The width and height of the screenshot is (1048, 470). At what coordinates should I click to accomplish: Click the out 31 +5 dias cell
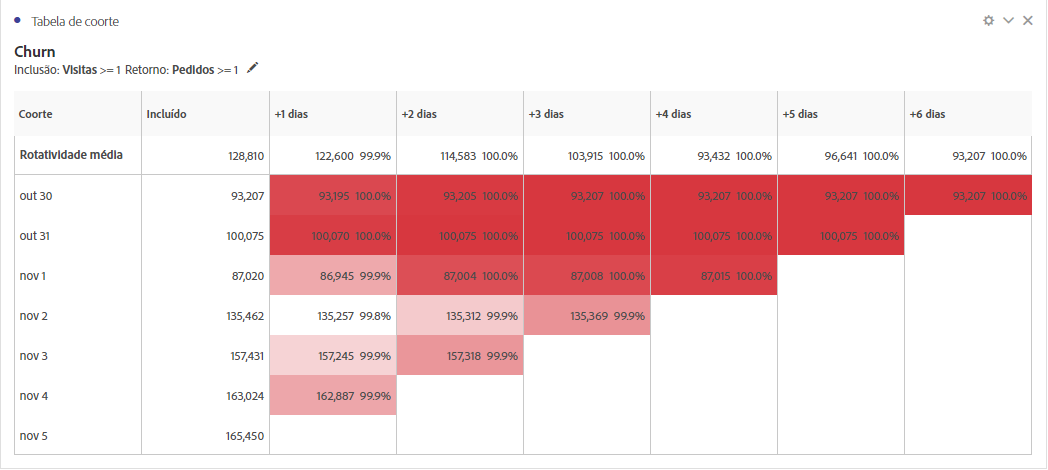tap(841, 235)
